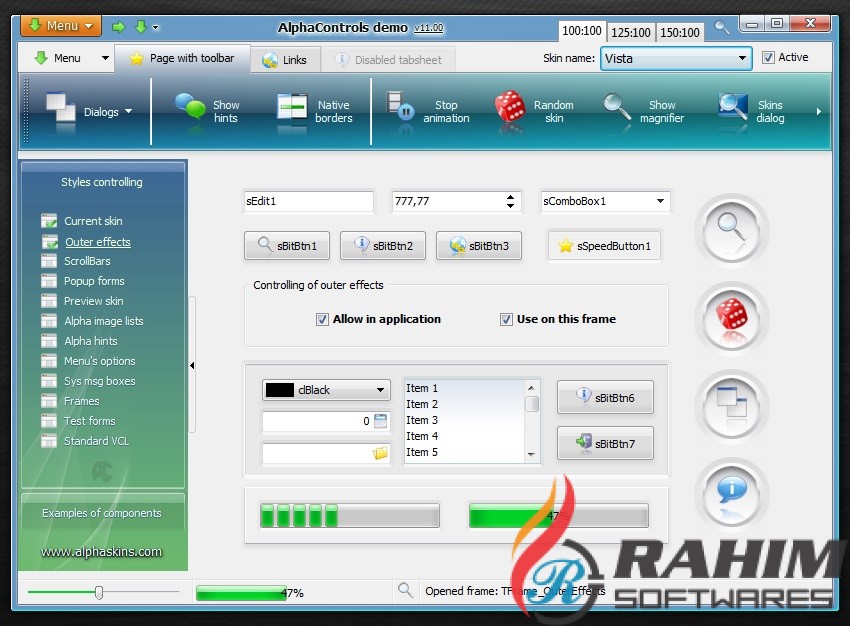This screenshot has height=626, width=850.
Task: Click the status bar magnifier icon
Action: [x=405, y=590]
